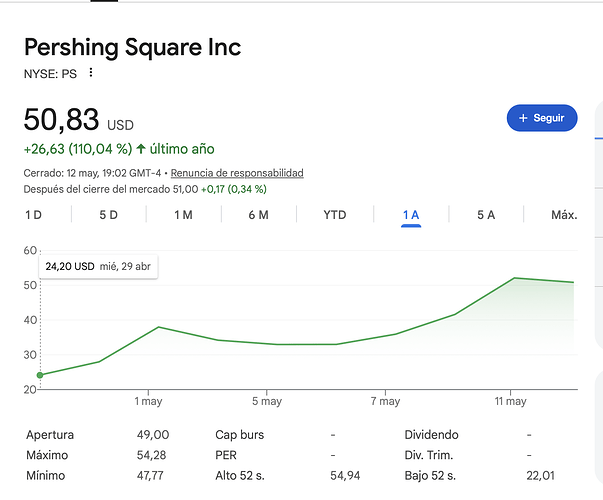This screenshot has height=500, width=603.
Task: Click the 7 may axis label
Action: pyautogui.click(x=385, y=402)
